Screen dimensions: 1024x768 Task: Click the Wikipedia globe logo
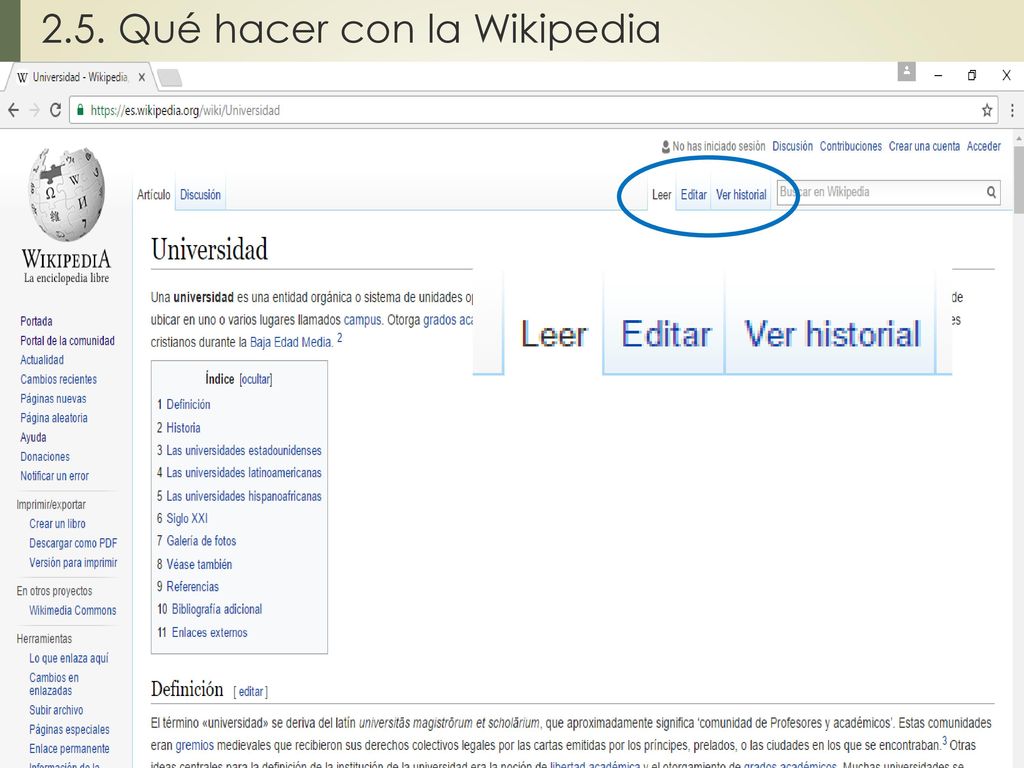[x=66, y=194]
